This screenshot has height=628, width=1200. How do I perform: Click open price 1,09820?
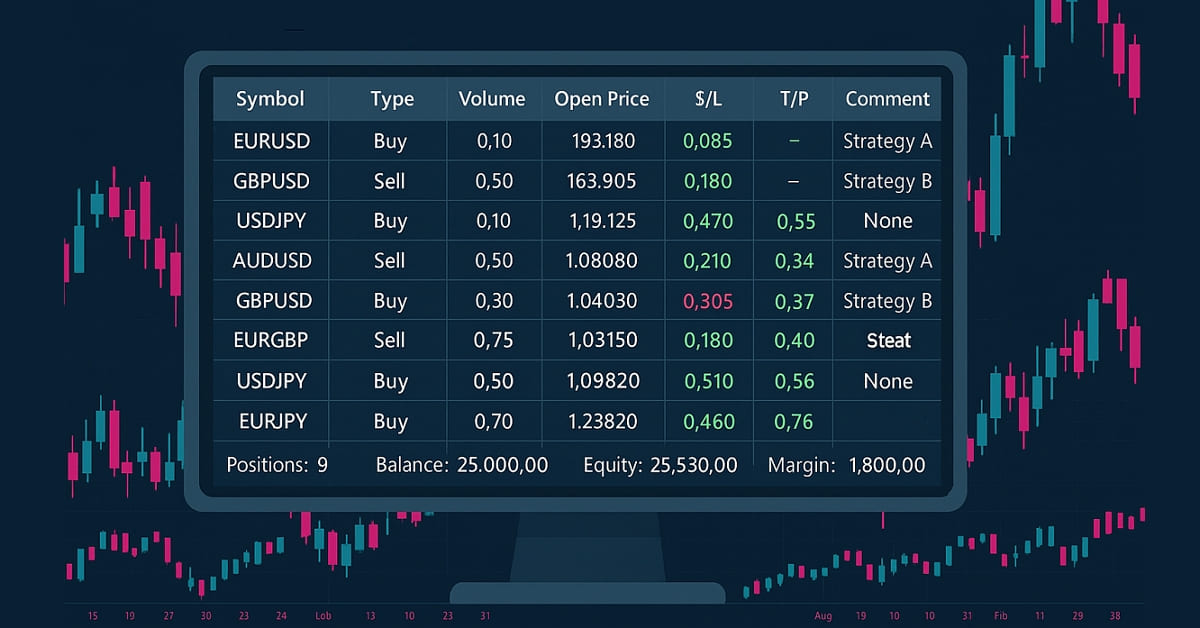point(602,381)
